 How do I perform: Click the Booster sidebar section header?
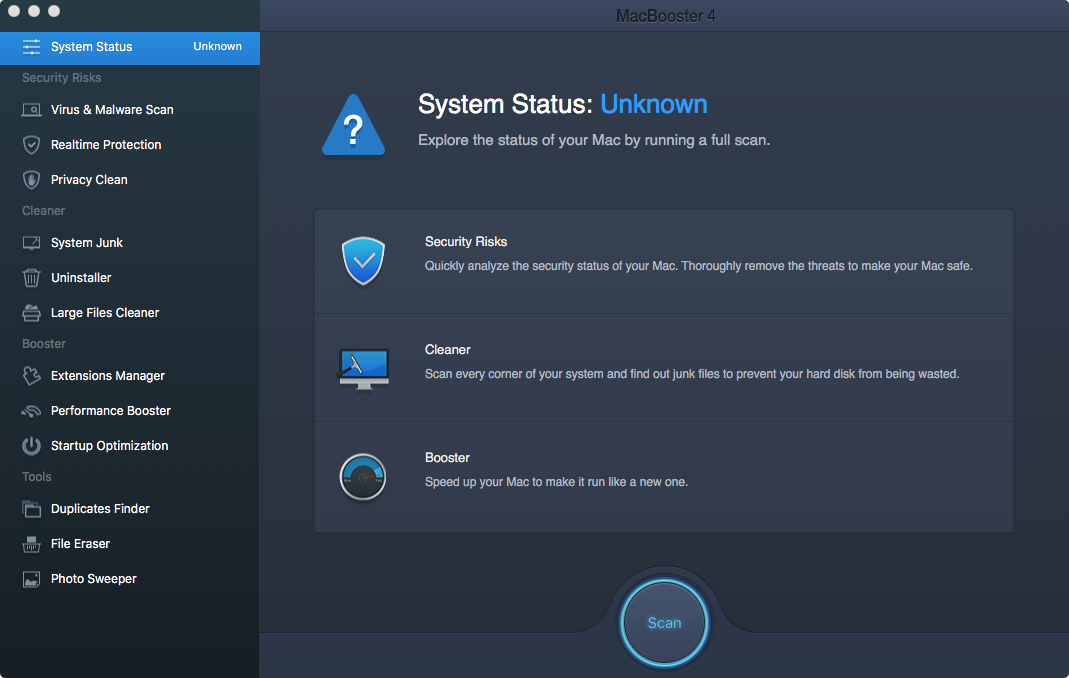click(x=44, y=344)
